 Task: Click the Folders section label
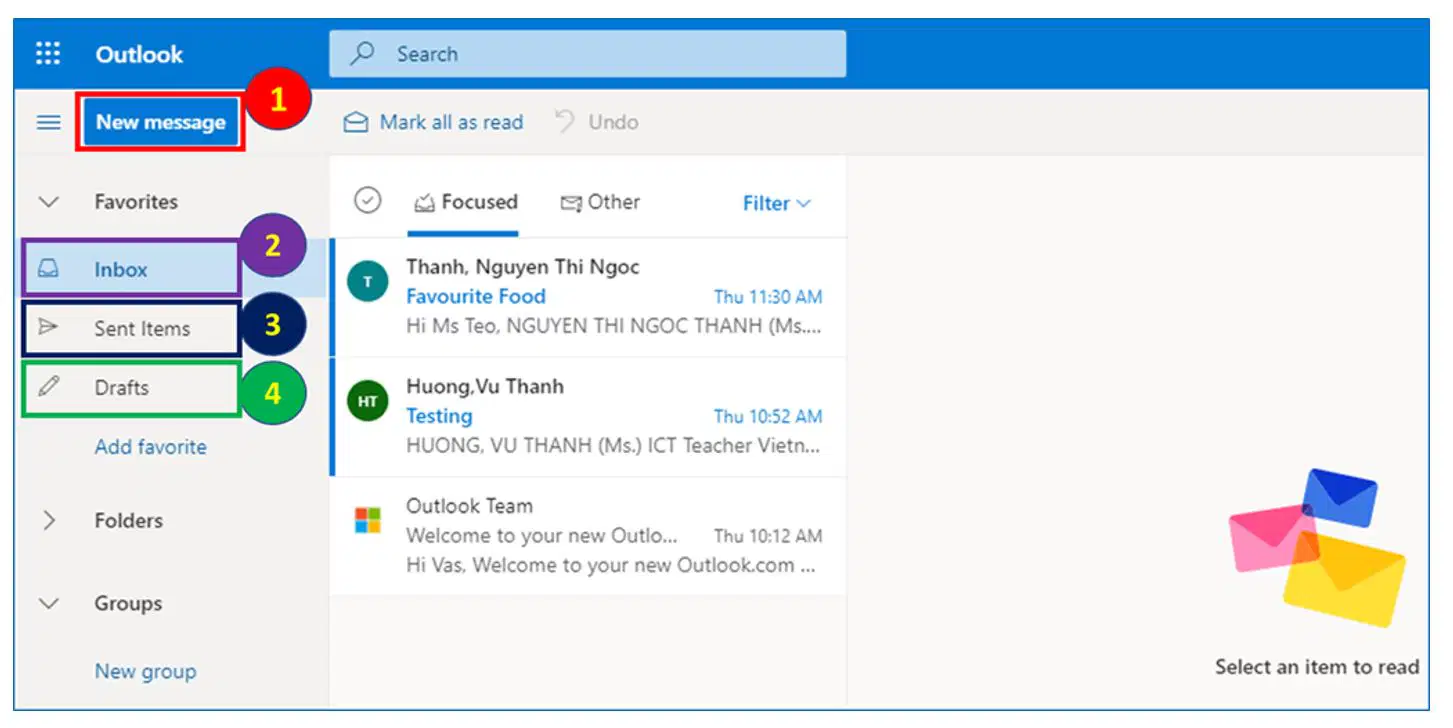coord(128,521)
